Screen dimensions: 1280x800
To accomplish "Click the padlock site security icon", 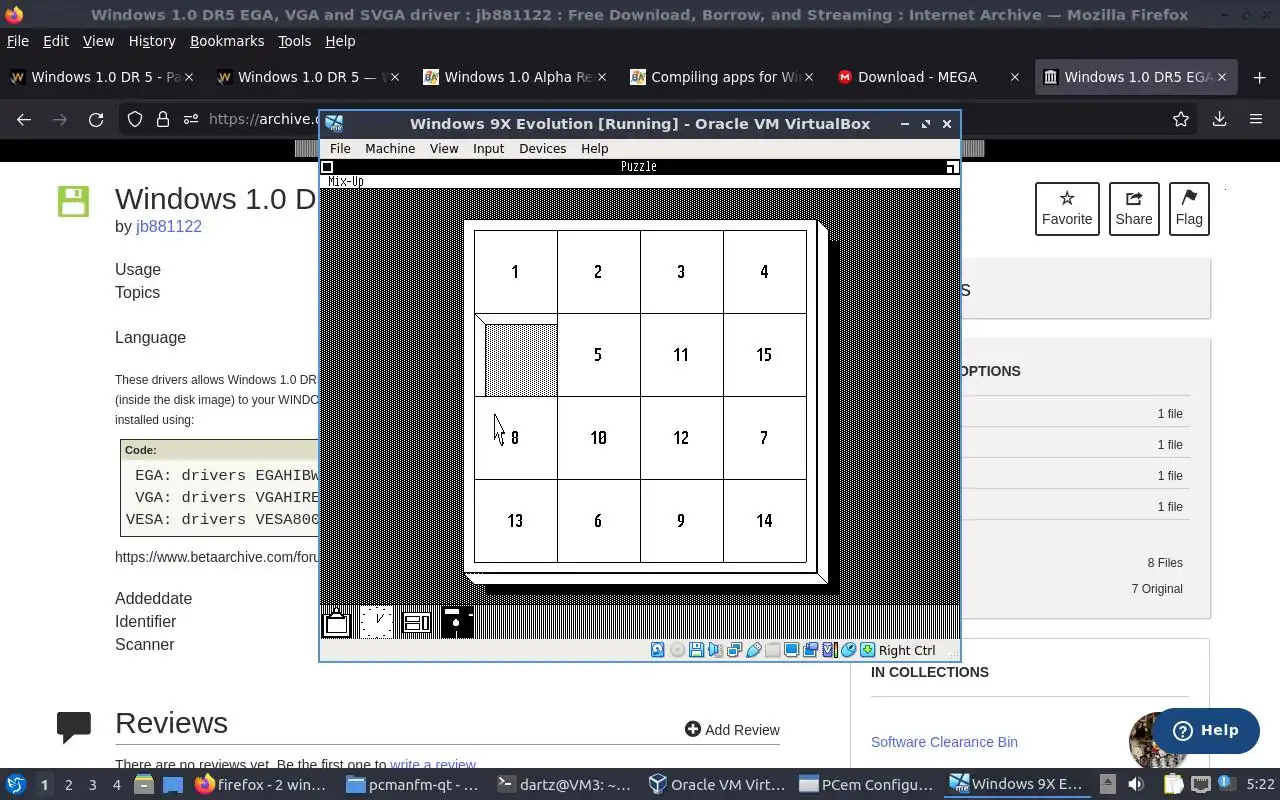I will (163, 119).
